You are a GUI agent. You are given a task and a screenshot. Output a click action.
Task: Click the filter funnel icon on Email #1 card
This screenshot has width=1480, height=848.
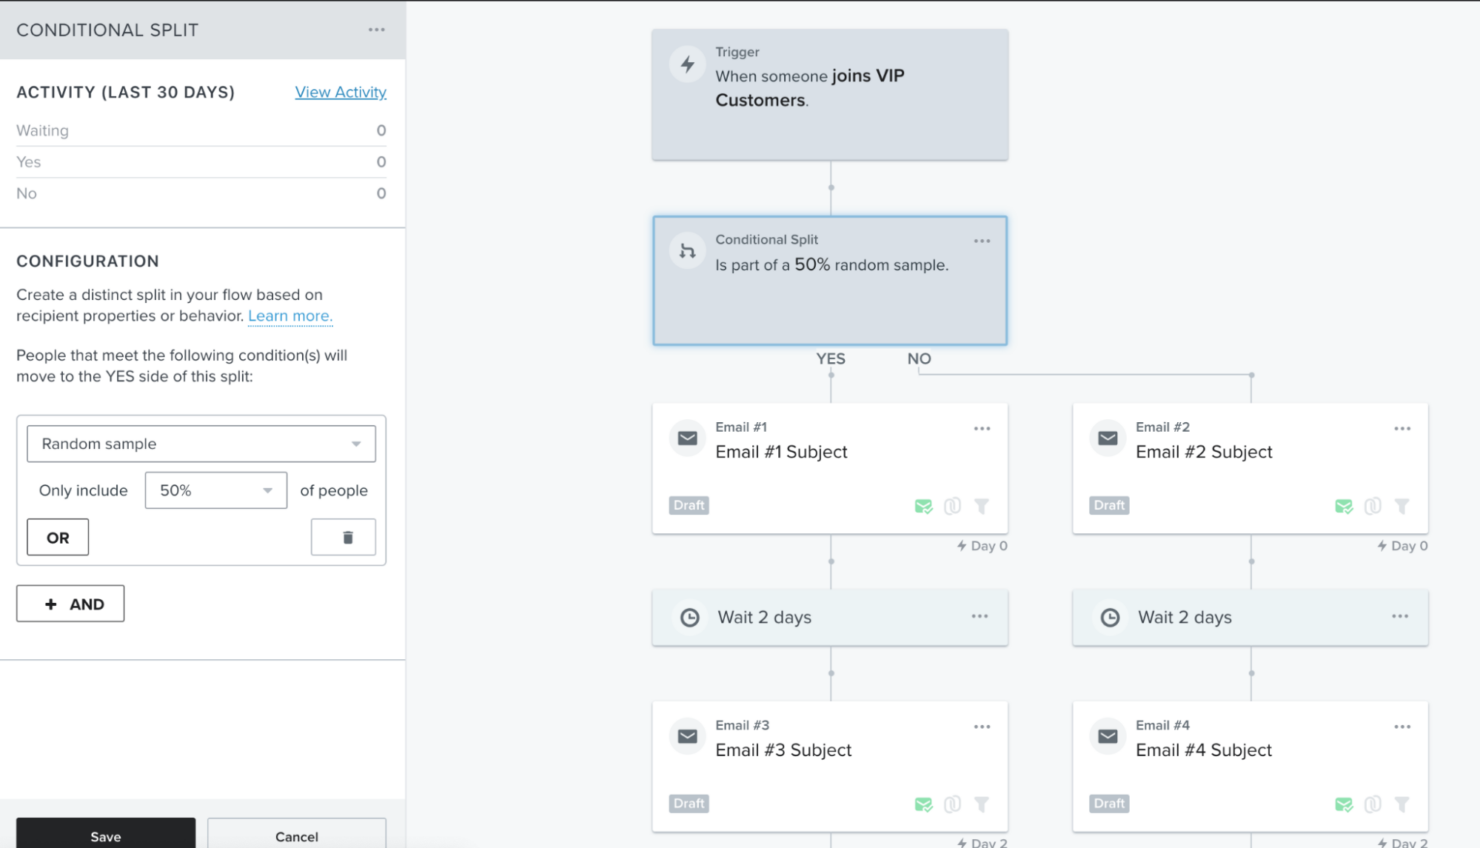tap(981, 506)
